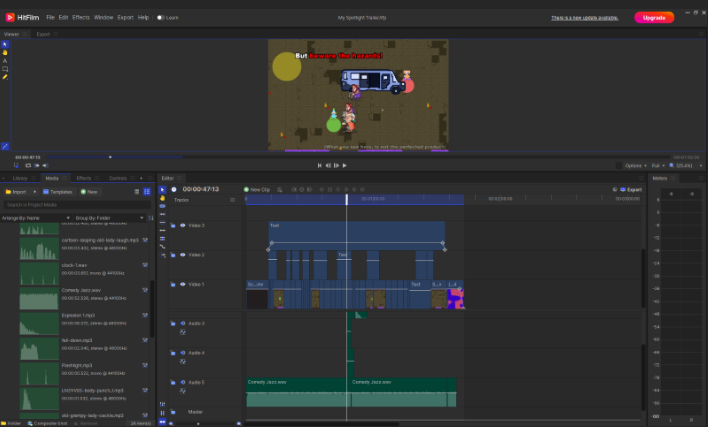Lock the Audio 5 track
708x427 pixels.
tap(173, 382)
